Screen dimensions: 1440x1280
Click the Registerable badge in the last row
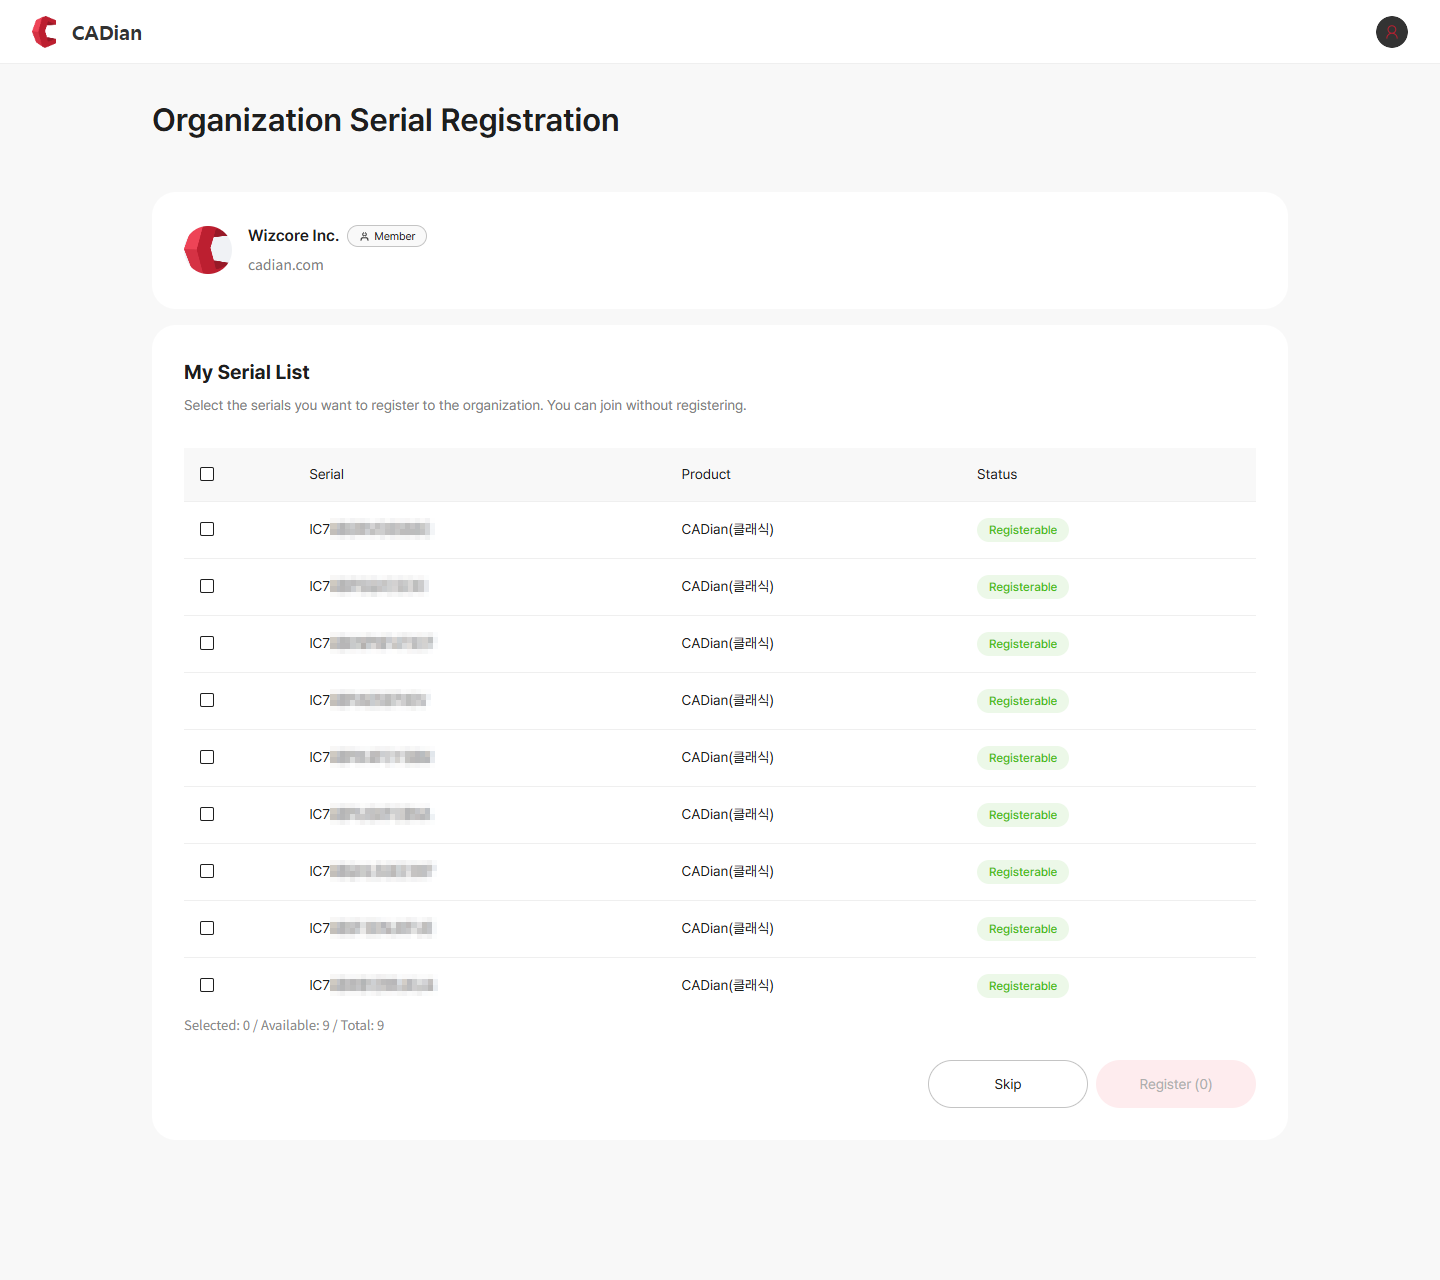(x=1023, y=986)
